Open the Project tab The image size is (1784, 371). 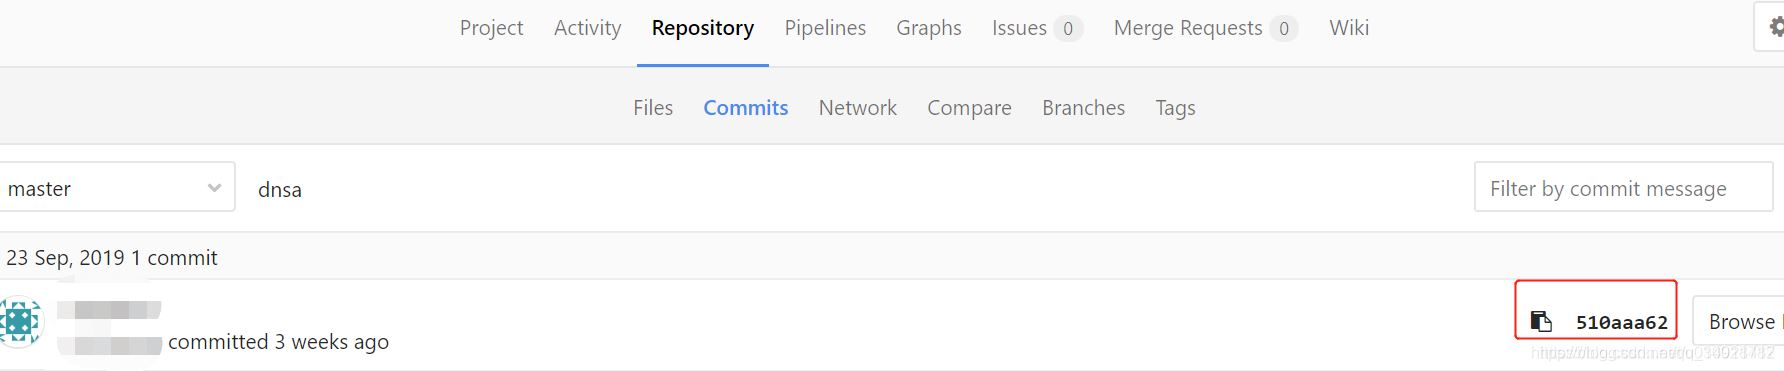pyautogui.click(x=491, y=28)
